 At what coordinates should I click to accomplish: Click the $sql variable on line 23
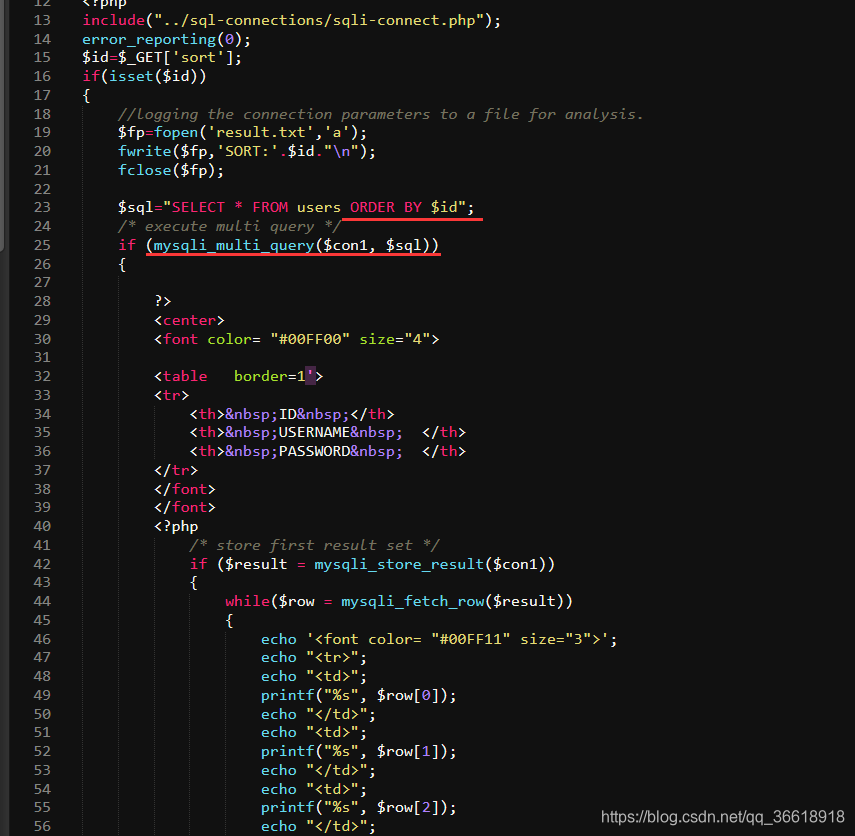[136, 208]
